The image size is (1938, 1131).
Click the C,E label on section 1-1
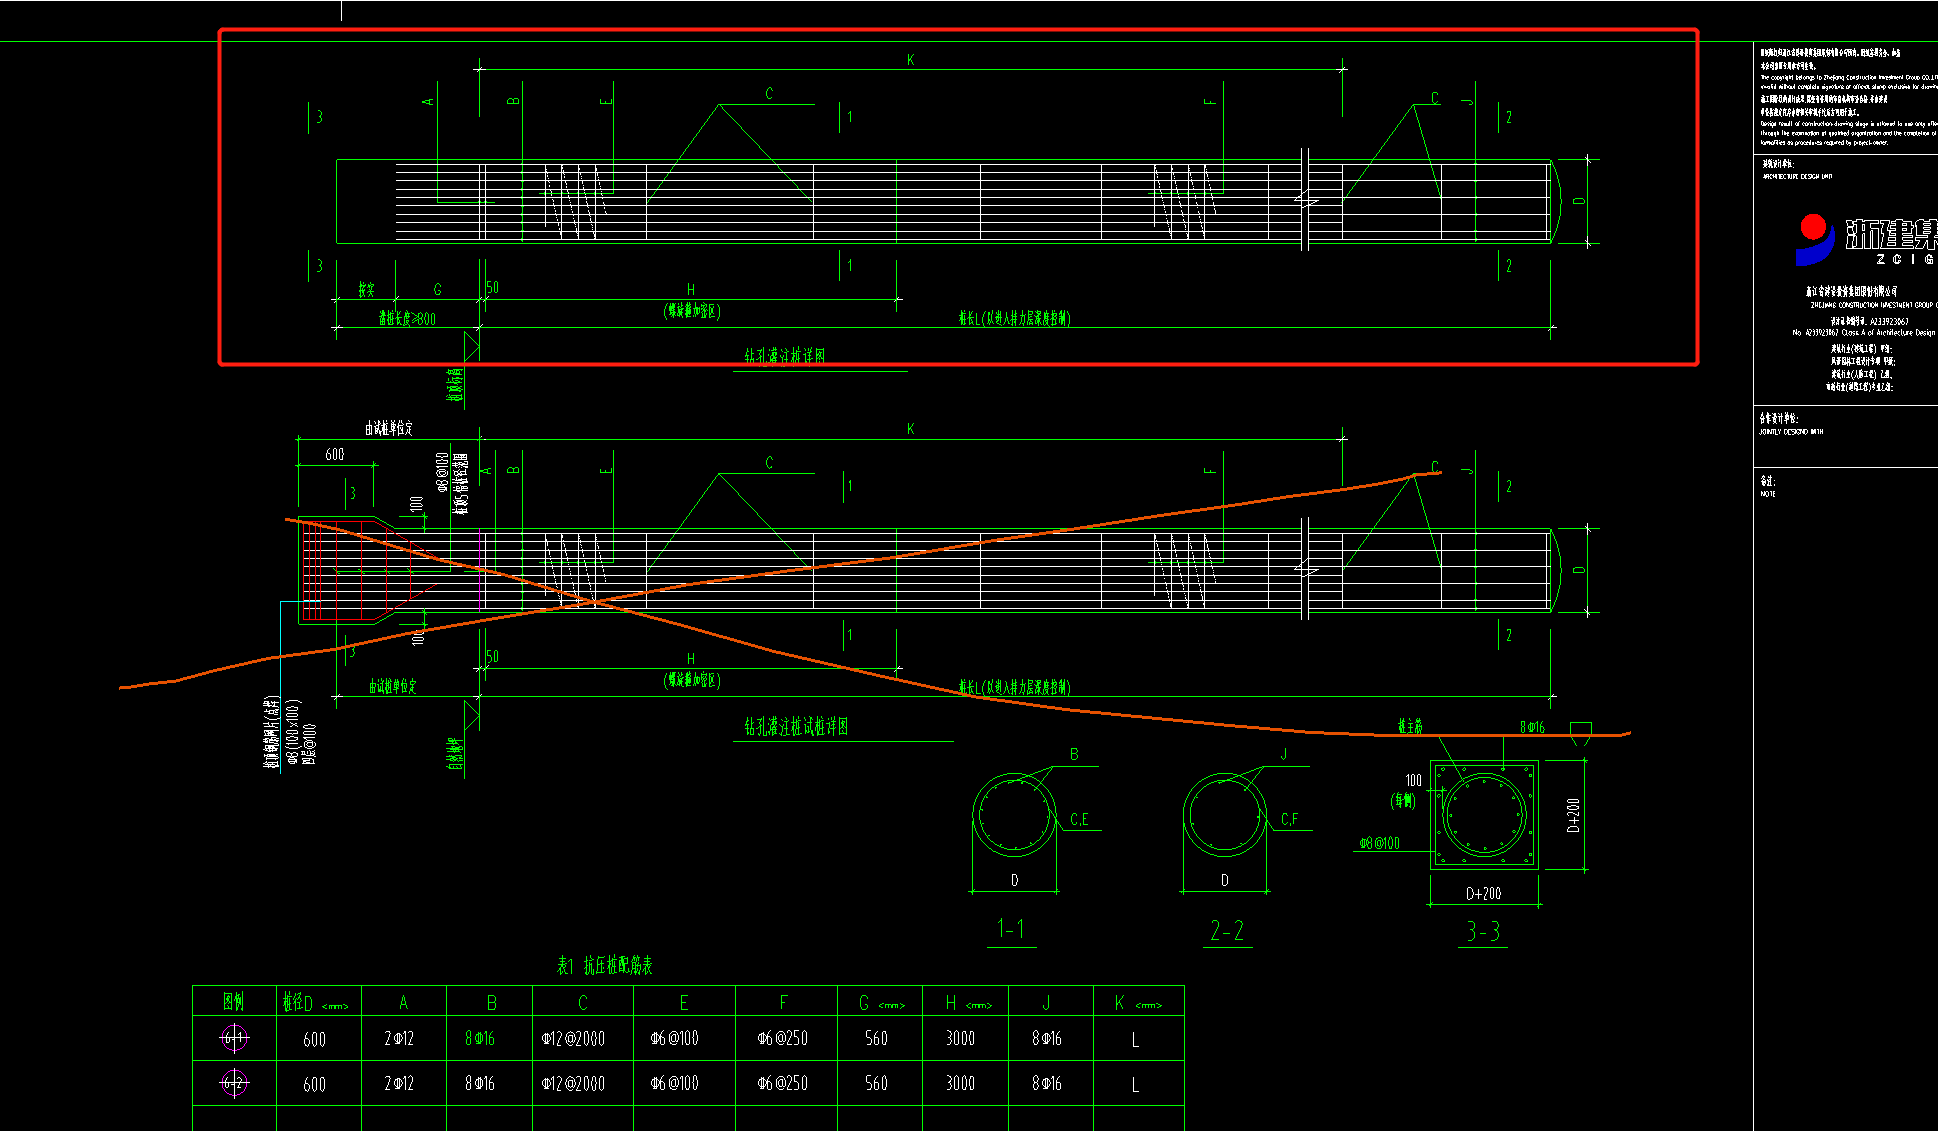coord(1079,820)
